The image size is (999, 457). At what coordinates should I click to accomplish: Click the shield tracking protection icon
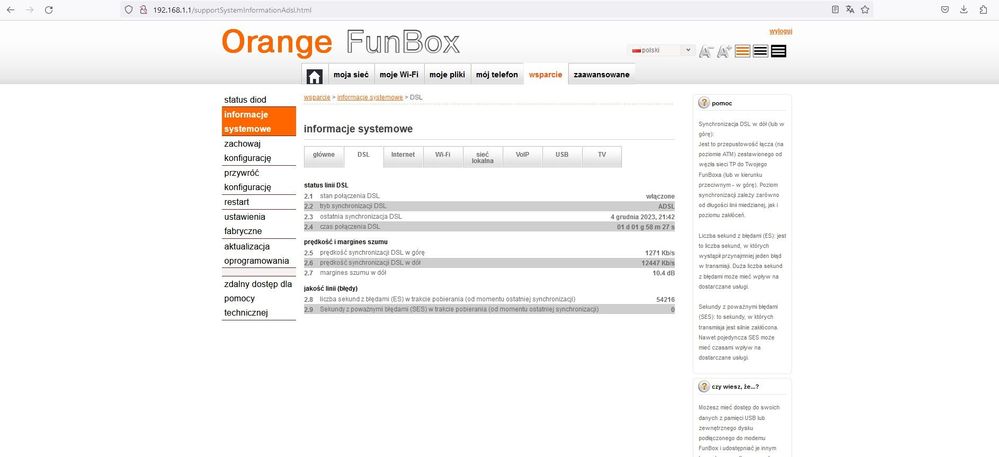[129, 10]
